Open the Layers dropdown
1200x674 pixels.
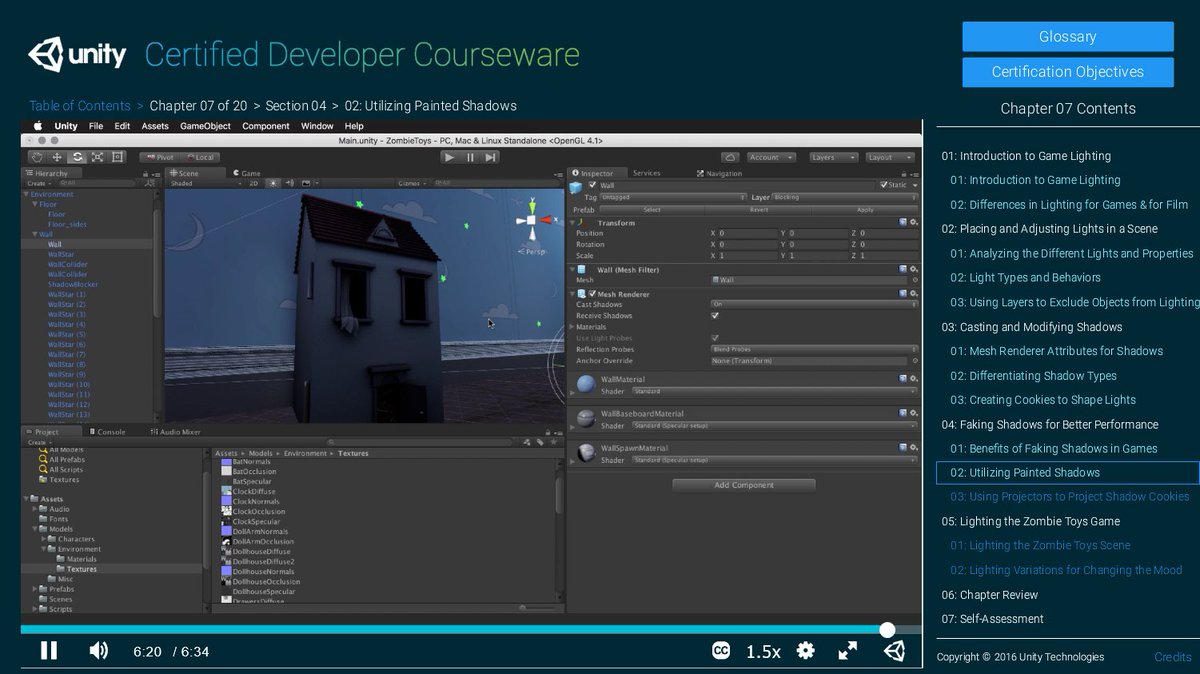[833, 157]
